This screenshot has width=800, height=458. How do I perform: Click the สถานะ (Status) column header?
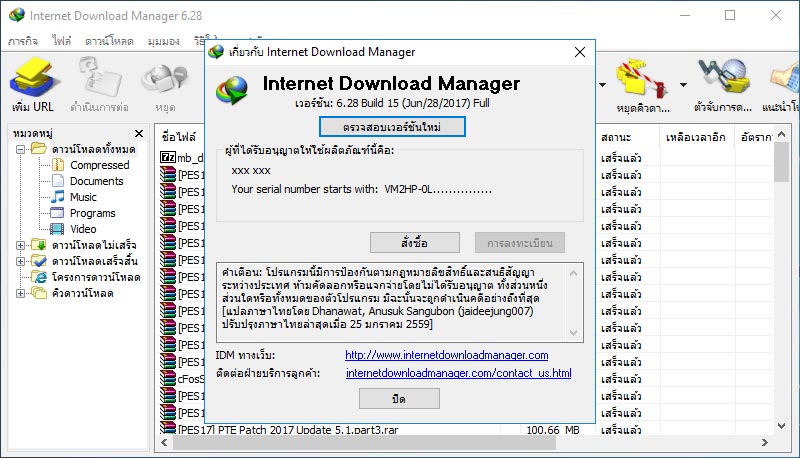[616, 137]
